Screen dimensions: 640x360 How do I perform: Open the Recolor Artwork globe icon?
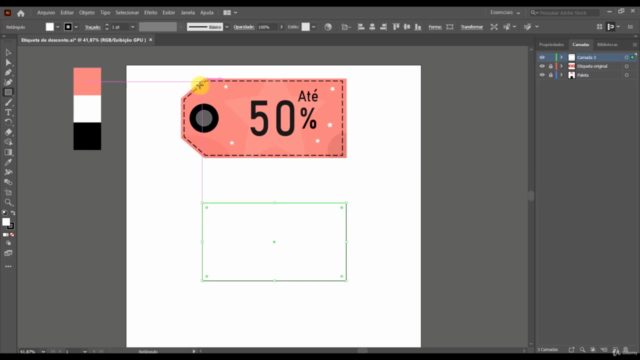328,27
